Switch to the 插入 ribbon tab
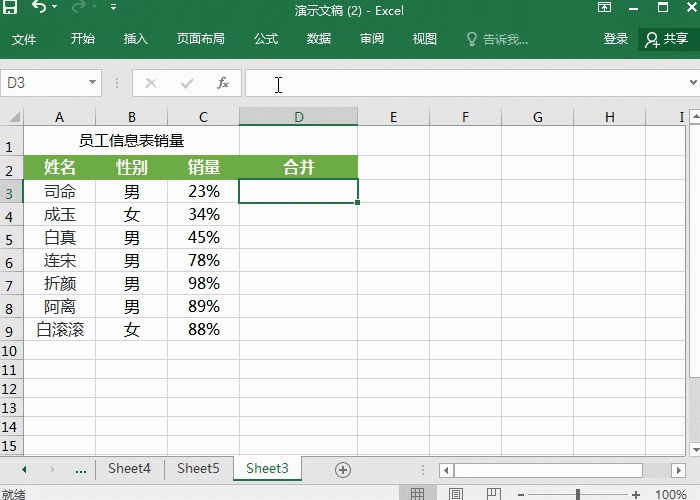The width and height of the screenshot is (700, 500). [135, 39]
